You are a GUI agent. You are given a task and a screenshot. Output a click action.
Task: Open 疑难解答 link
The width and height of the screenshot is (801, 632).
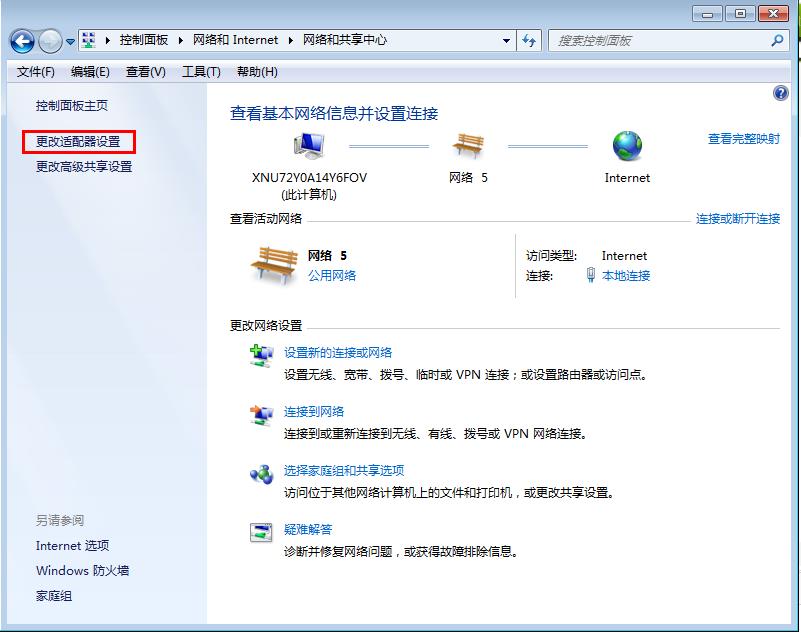(x=308, y=529)
